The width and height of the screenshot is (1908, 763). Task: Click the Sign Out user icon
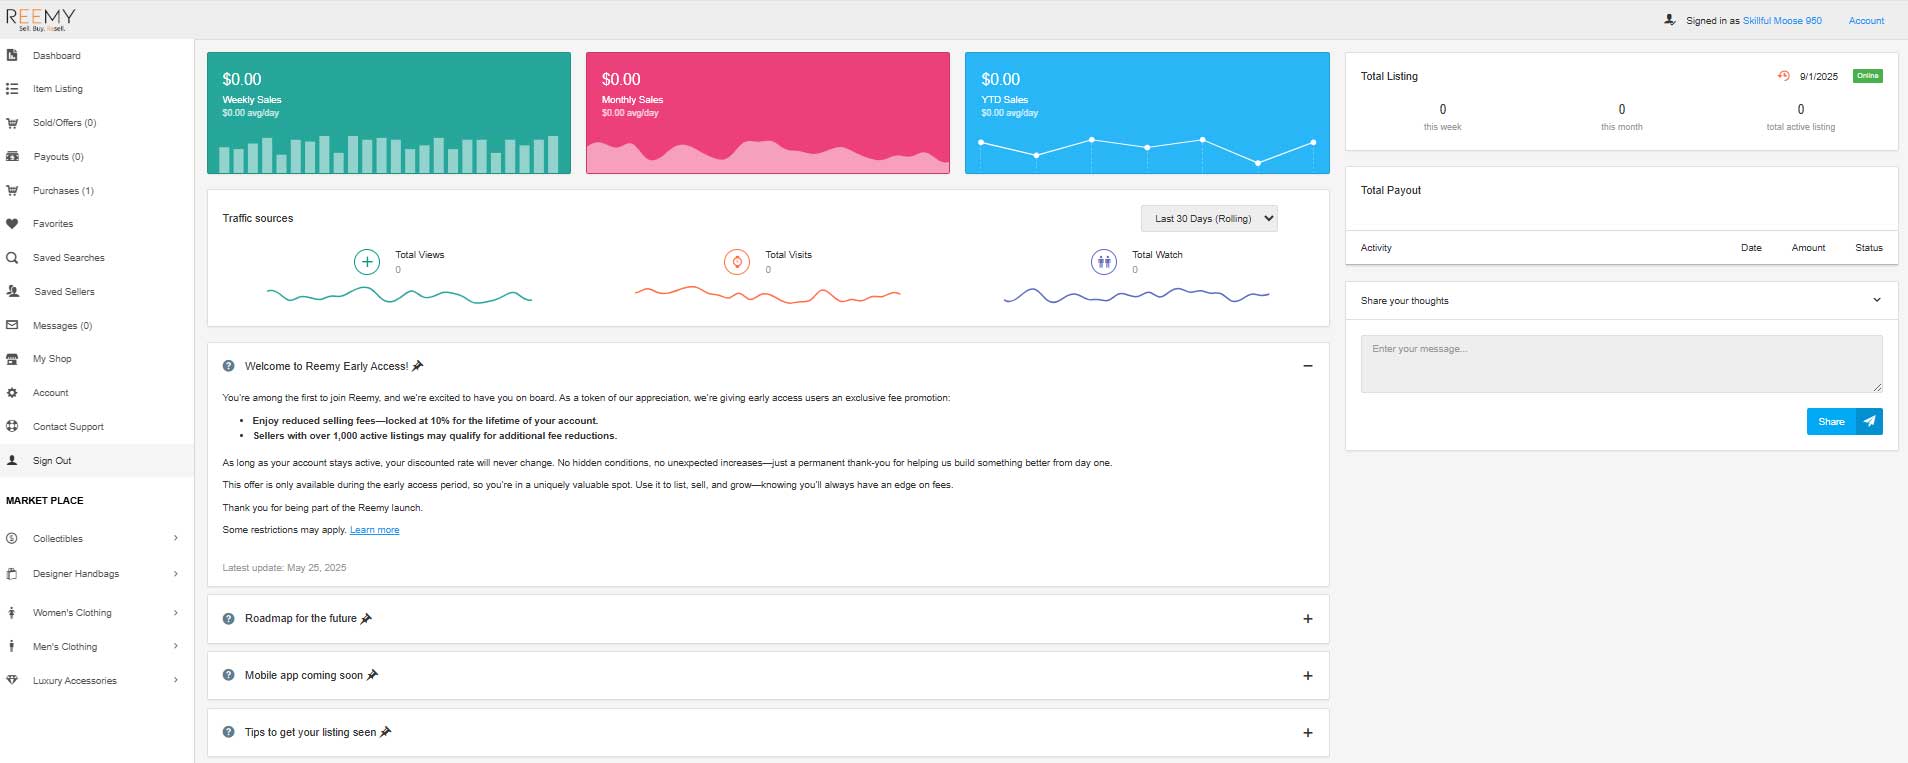[12, 461]
